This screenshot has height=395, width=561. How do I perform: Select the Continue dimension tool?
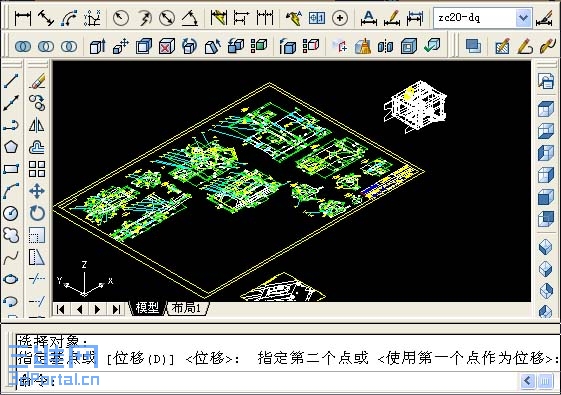265,18
